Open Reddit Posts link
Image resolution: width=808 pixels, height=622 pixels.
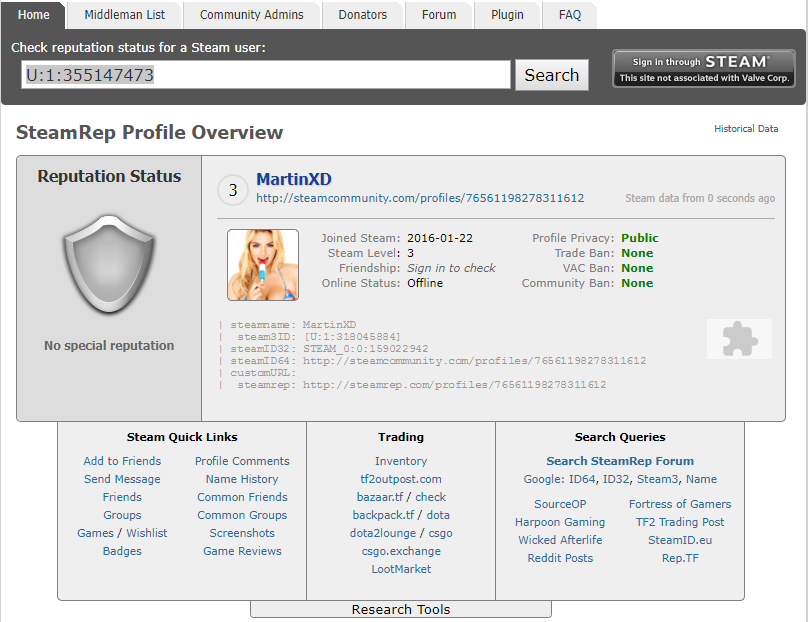560,558
